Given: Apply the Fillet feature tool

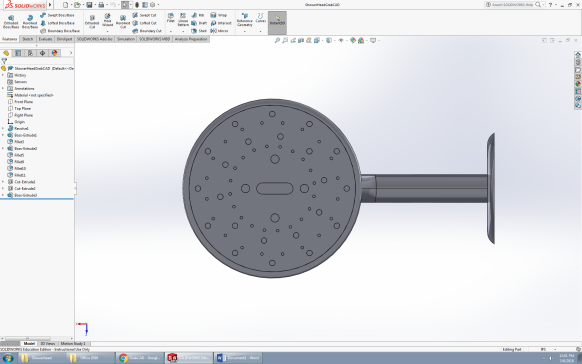Looking at the screenshot, I should click(x=170, y=18).
